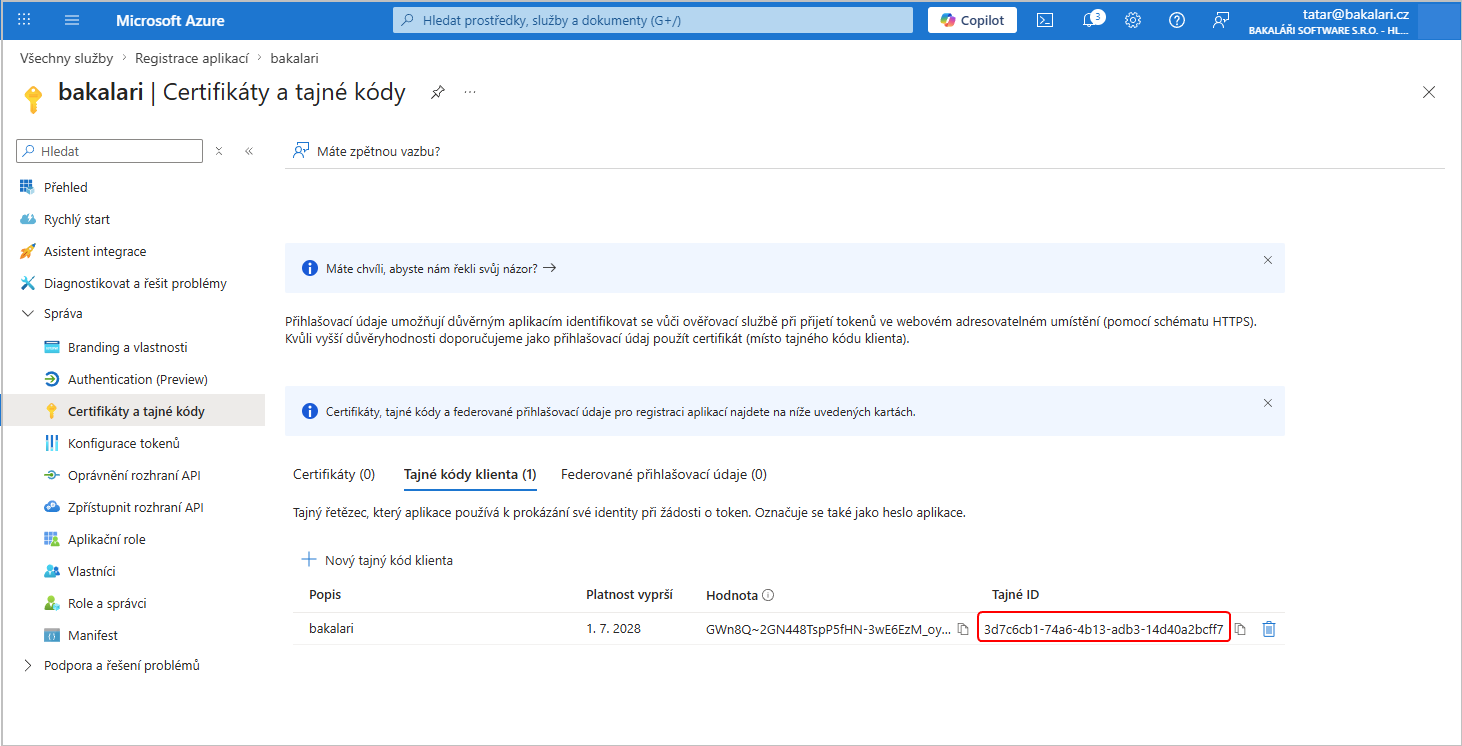Click Máte zpětnou vazbu? feedback button

[x=367, y=151]
